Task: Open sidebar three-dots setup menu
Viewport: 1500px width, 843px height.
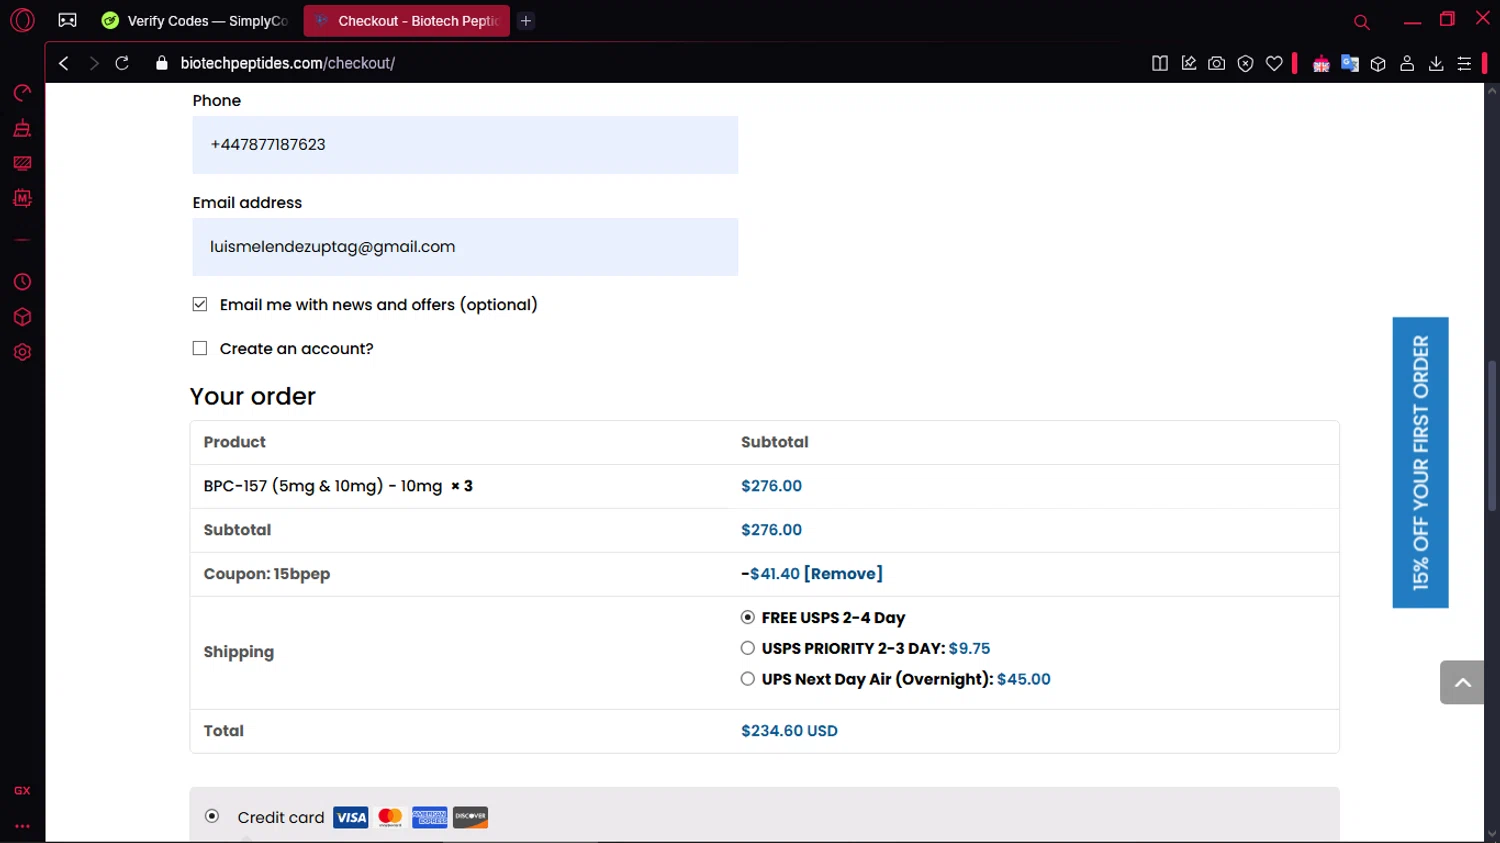Action: pos(22,826)
